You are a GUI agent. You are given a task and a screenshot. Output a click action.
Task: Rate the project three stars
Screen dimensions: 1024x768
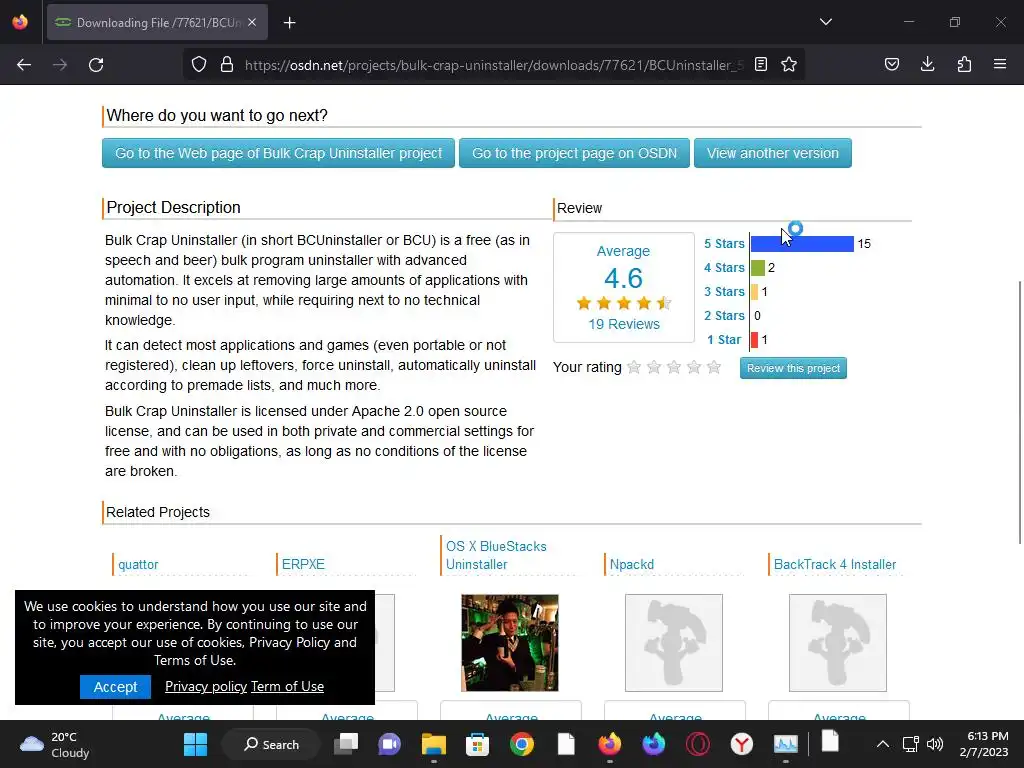[x=674, y=367]
